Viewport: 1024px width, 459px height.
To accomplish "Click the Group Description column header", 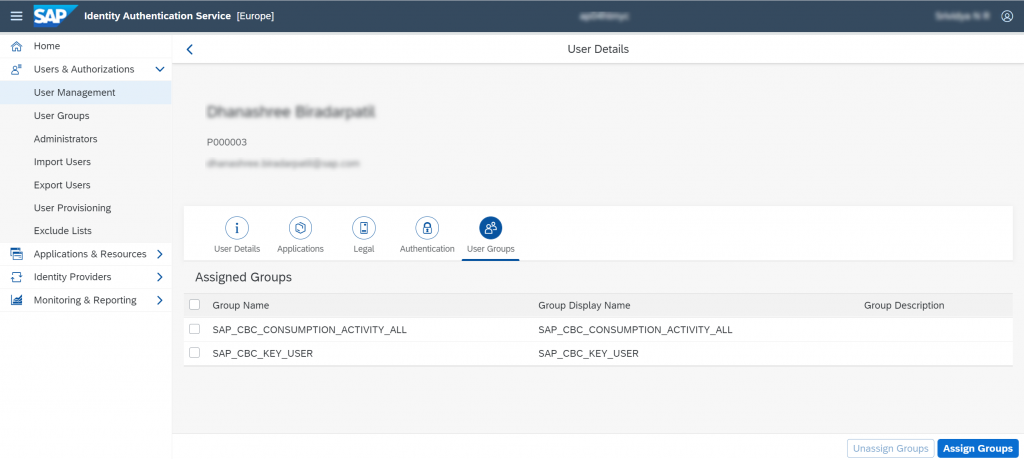I will (904, 306).
